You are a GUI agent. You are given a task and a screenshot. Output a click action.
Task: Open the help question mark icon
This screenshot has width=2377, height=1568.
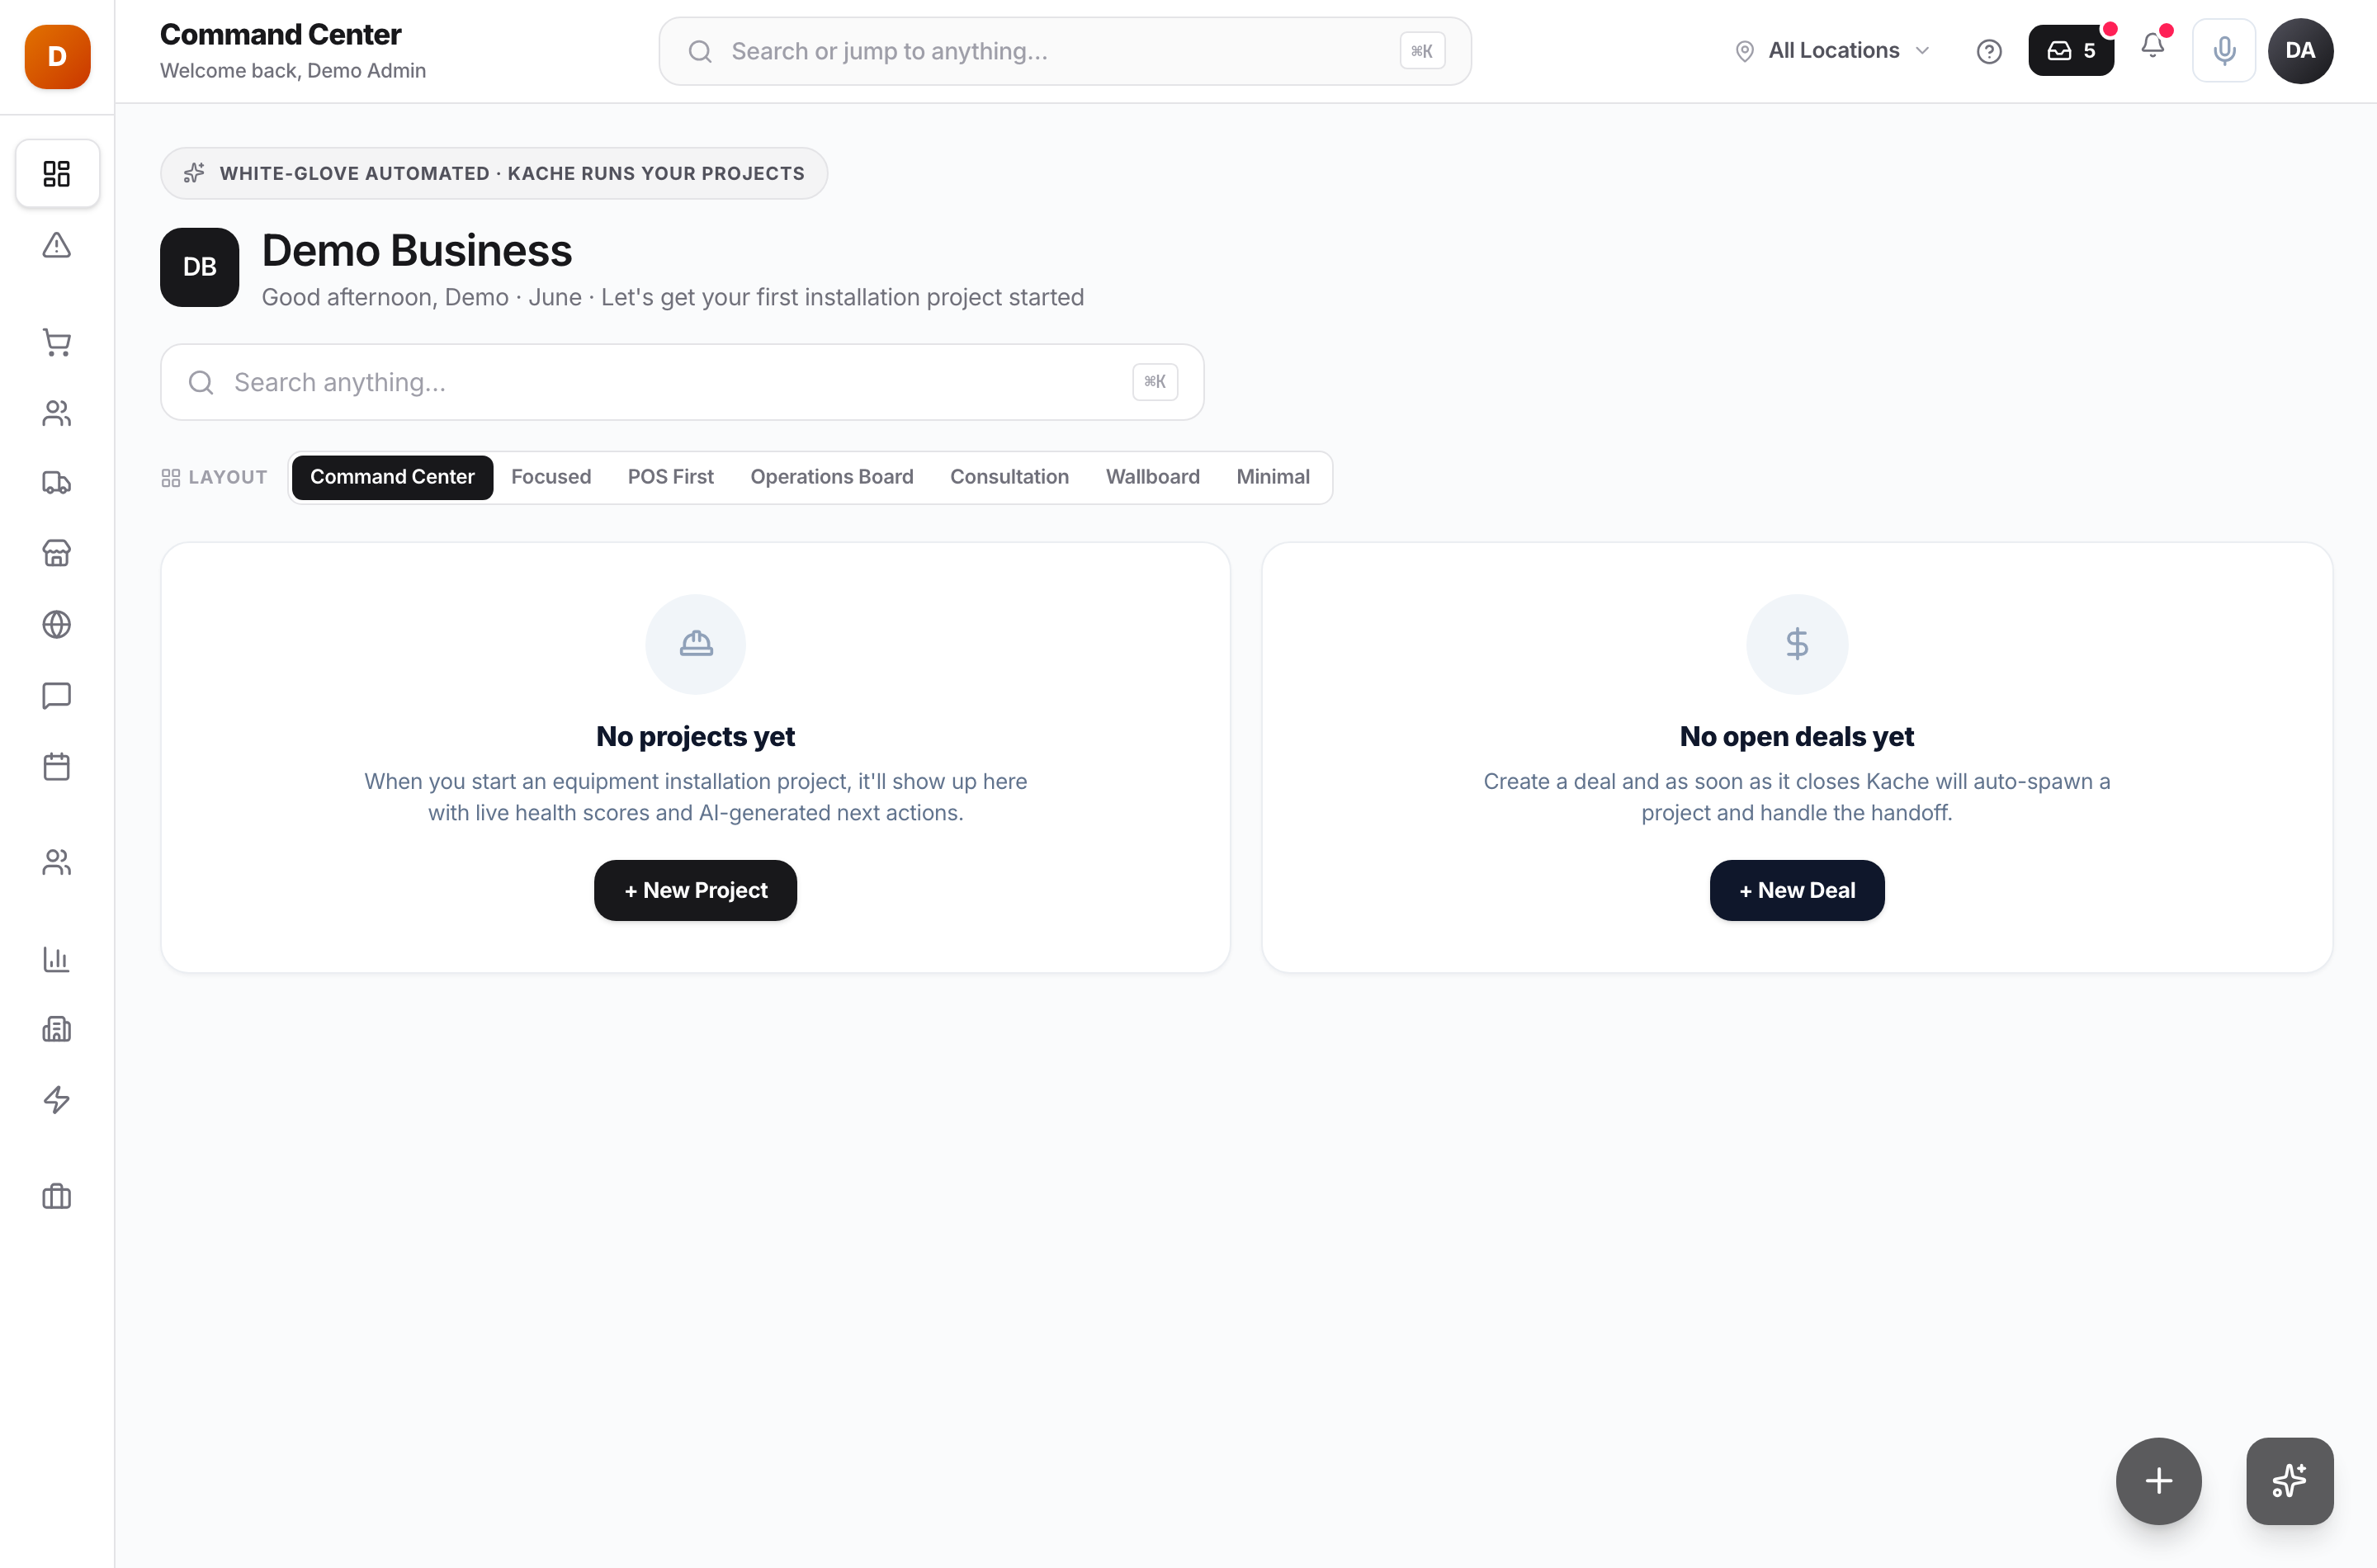tap(1989, 51)
